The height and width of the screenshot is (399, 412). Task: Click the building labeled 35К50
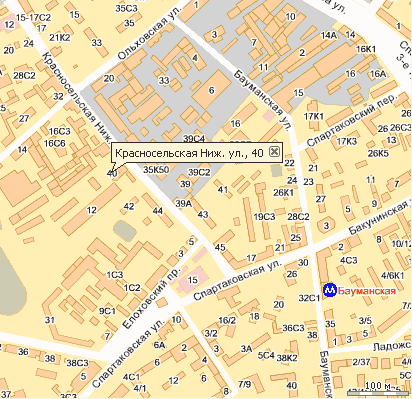[156, 169]
